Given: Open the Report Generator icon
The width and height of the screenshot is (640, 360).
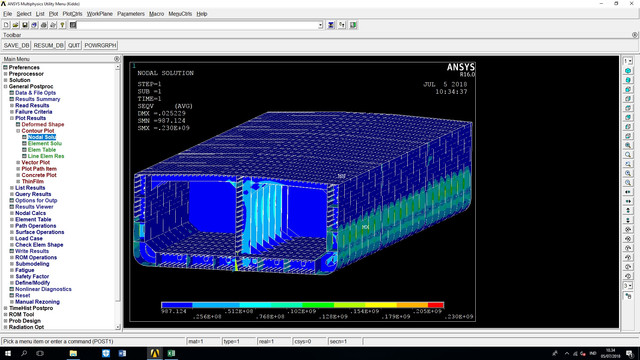Looking at the screenshot, I should [x=53, y=25].
